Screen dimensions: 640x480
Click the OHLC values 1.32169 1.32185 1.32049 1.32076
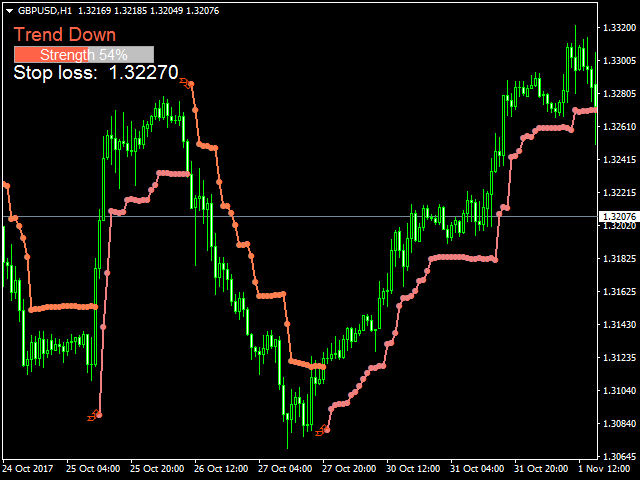[149, 11]
